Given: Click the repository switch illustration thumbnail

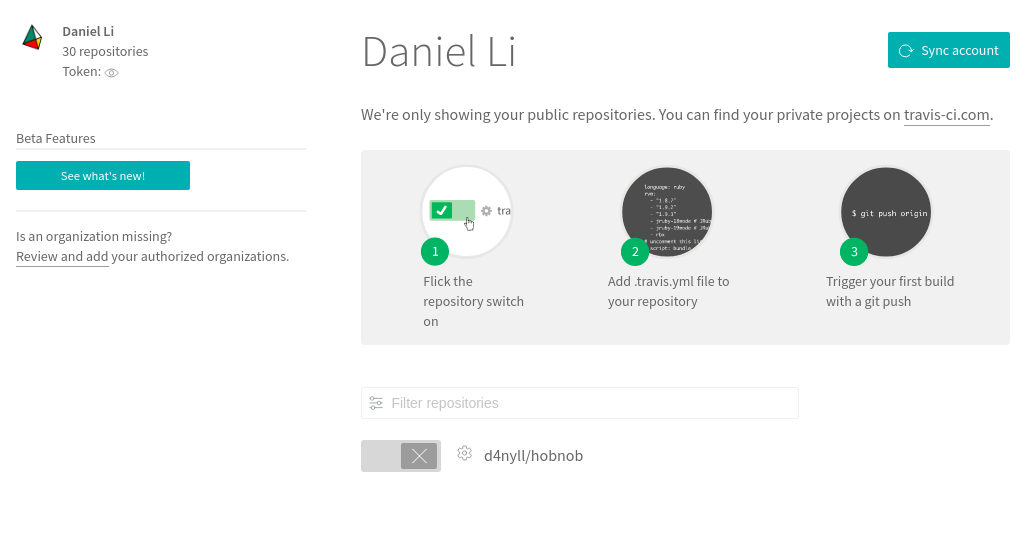Looking at the screenshot, I should tap(468, 210).
